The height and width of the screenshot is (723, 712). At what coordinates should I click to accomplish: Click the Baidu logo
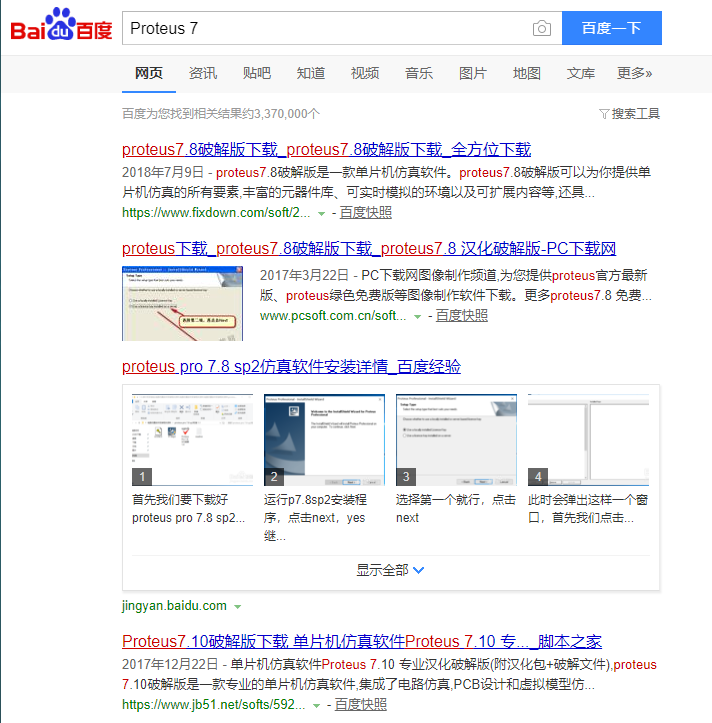coord(61,24)
